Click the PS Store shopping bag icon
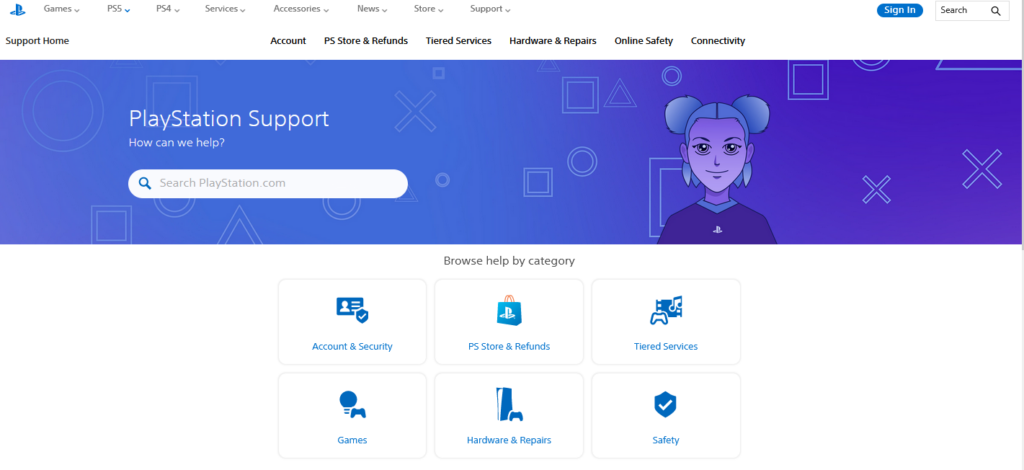This screenshot has height=470, width=1024. [509, 310]
